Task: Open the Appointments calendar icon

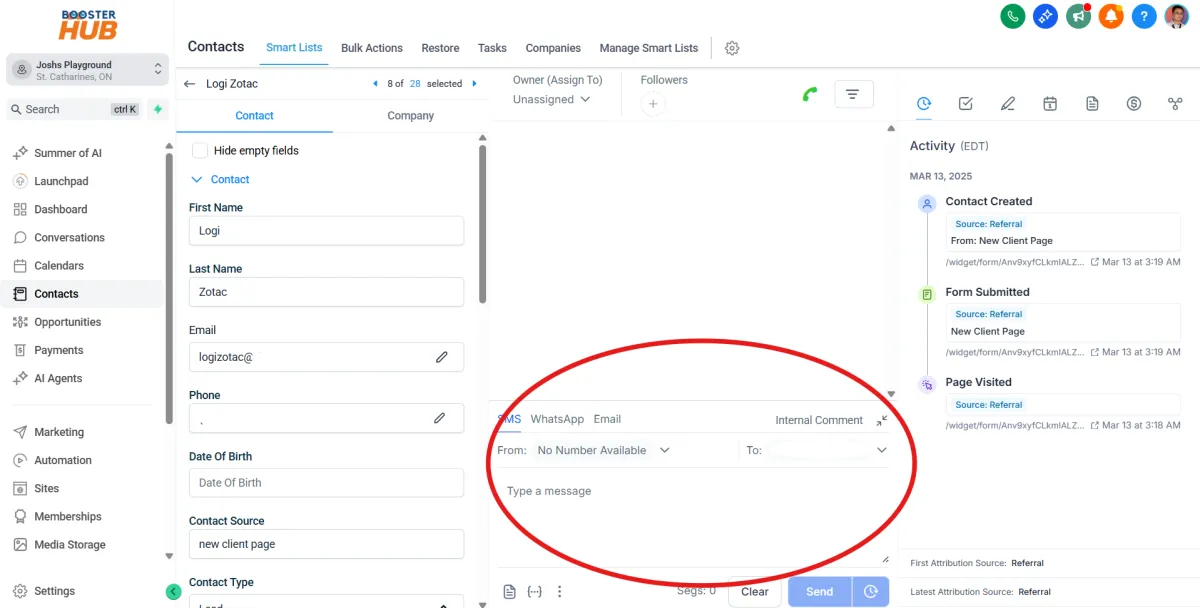Action: [1050, 103]
